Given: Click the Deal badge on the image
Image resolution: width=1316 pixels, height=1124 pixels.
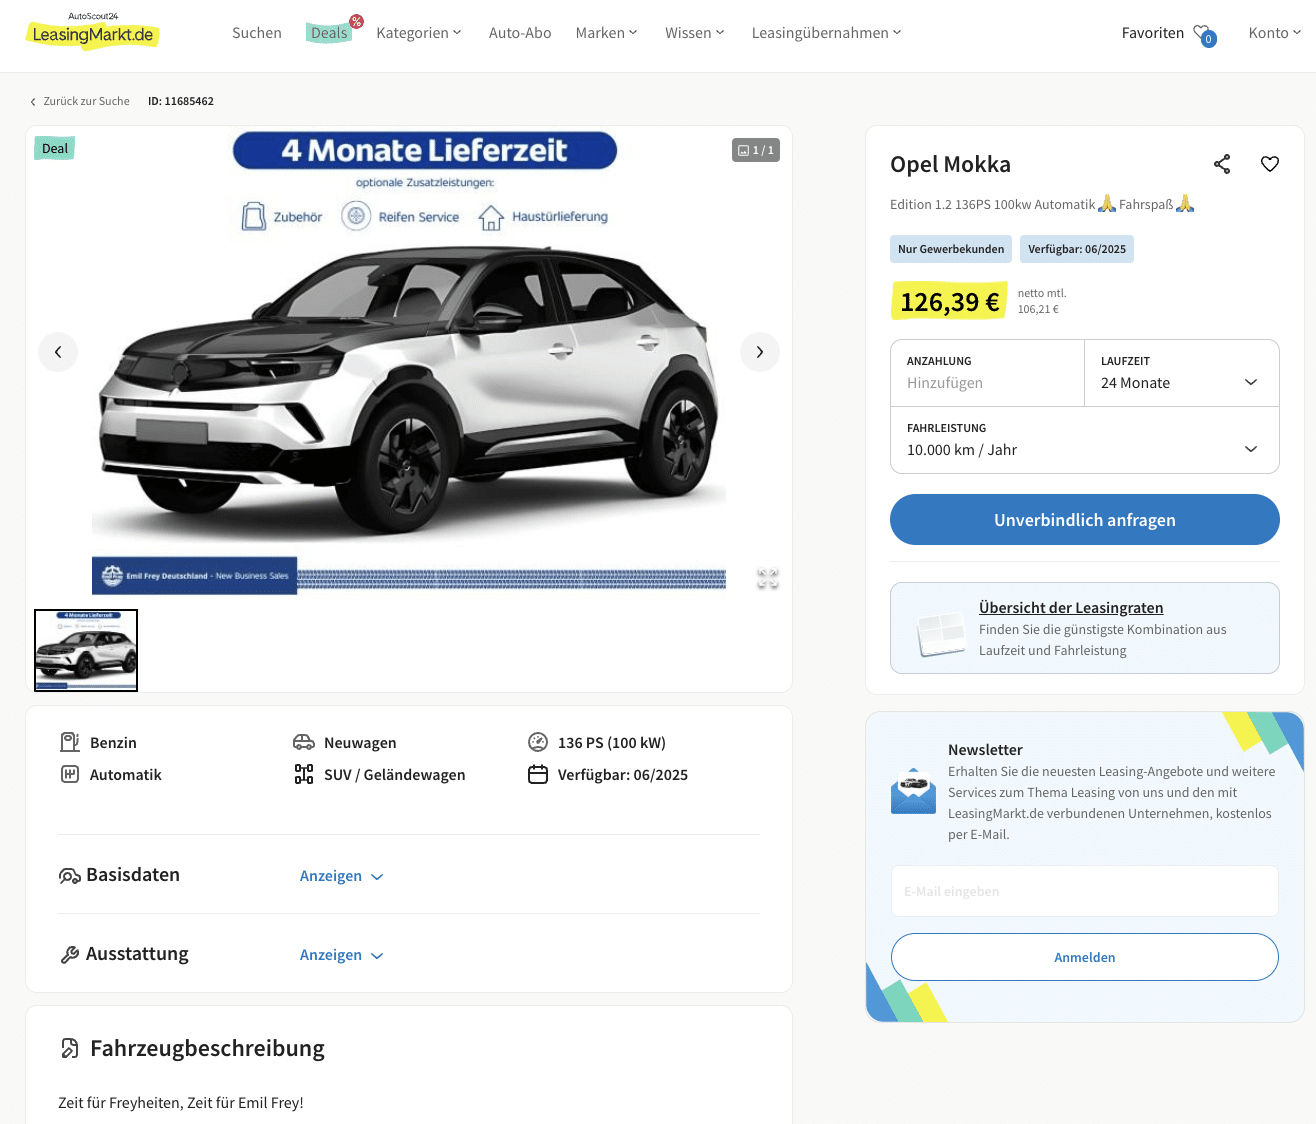Looking at the screenshot, I should click(55, 148).
